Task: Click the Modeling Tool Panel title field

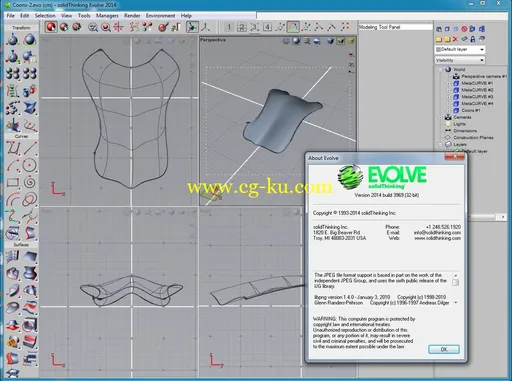Action: pos(395,27)
